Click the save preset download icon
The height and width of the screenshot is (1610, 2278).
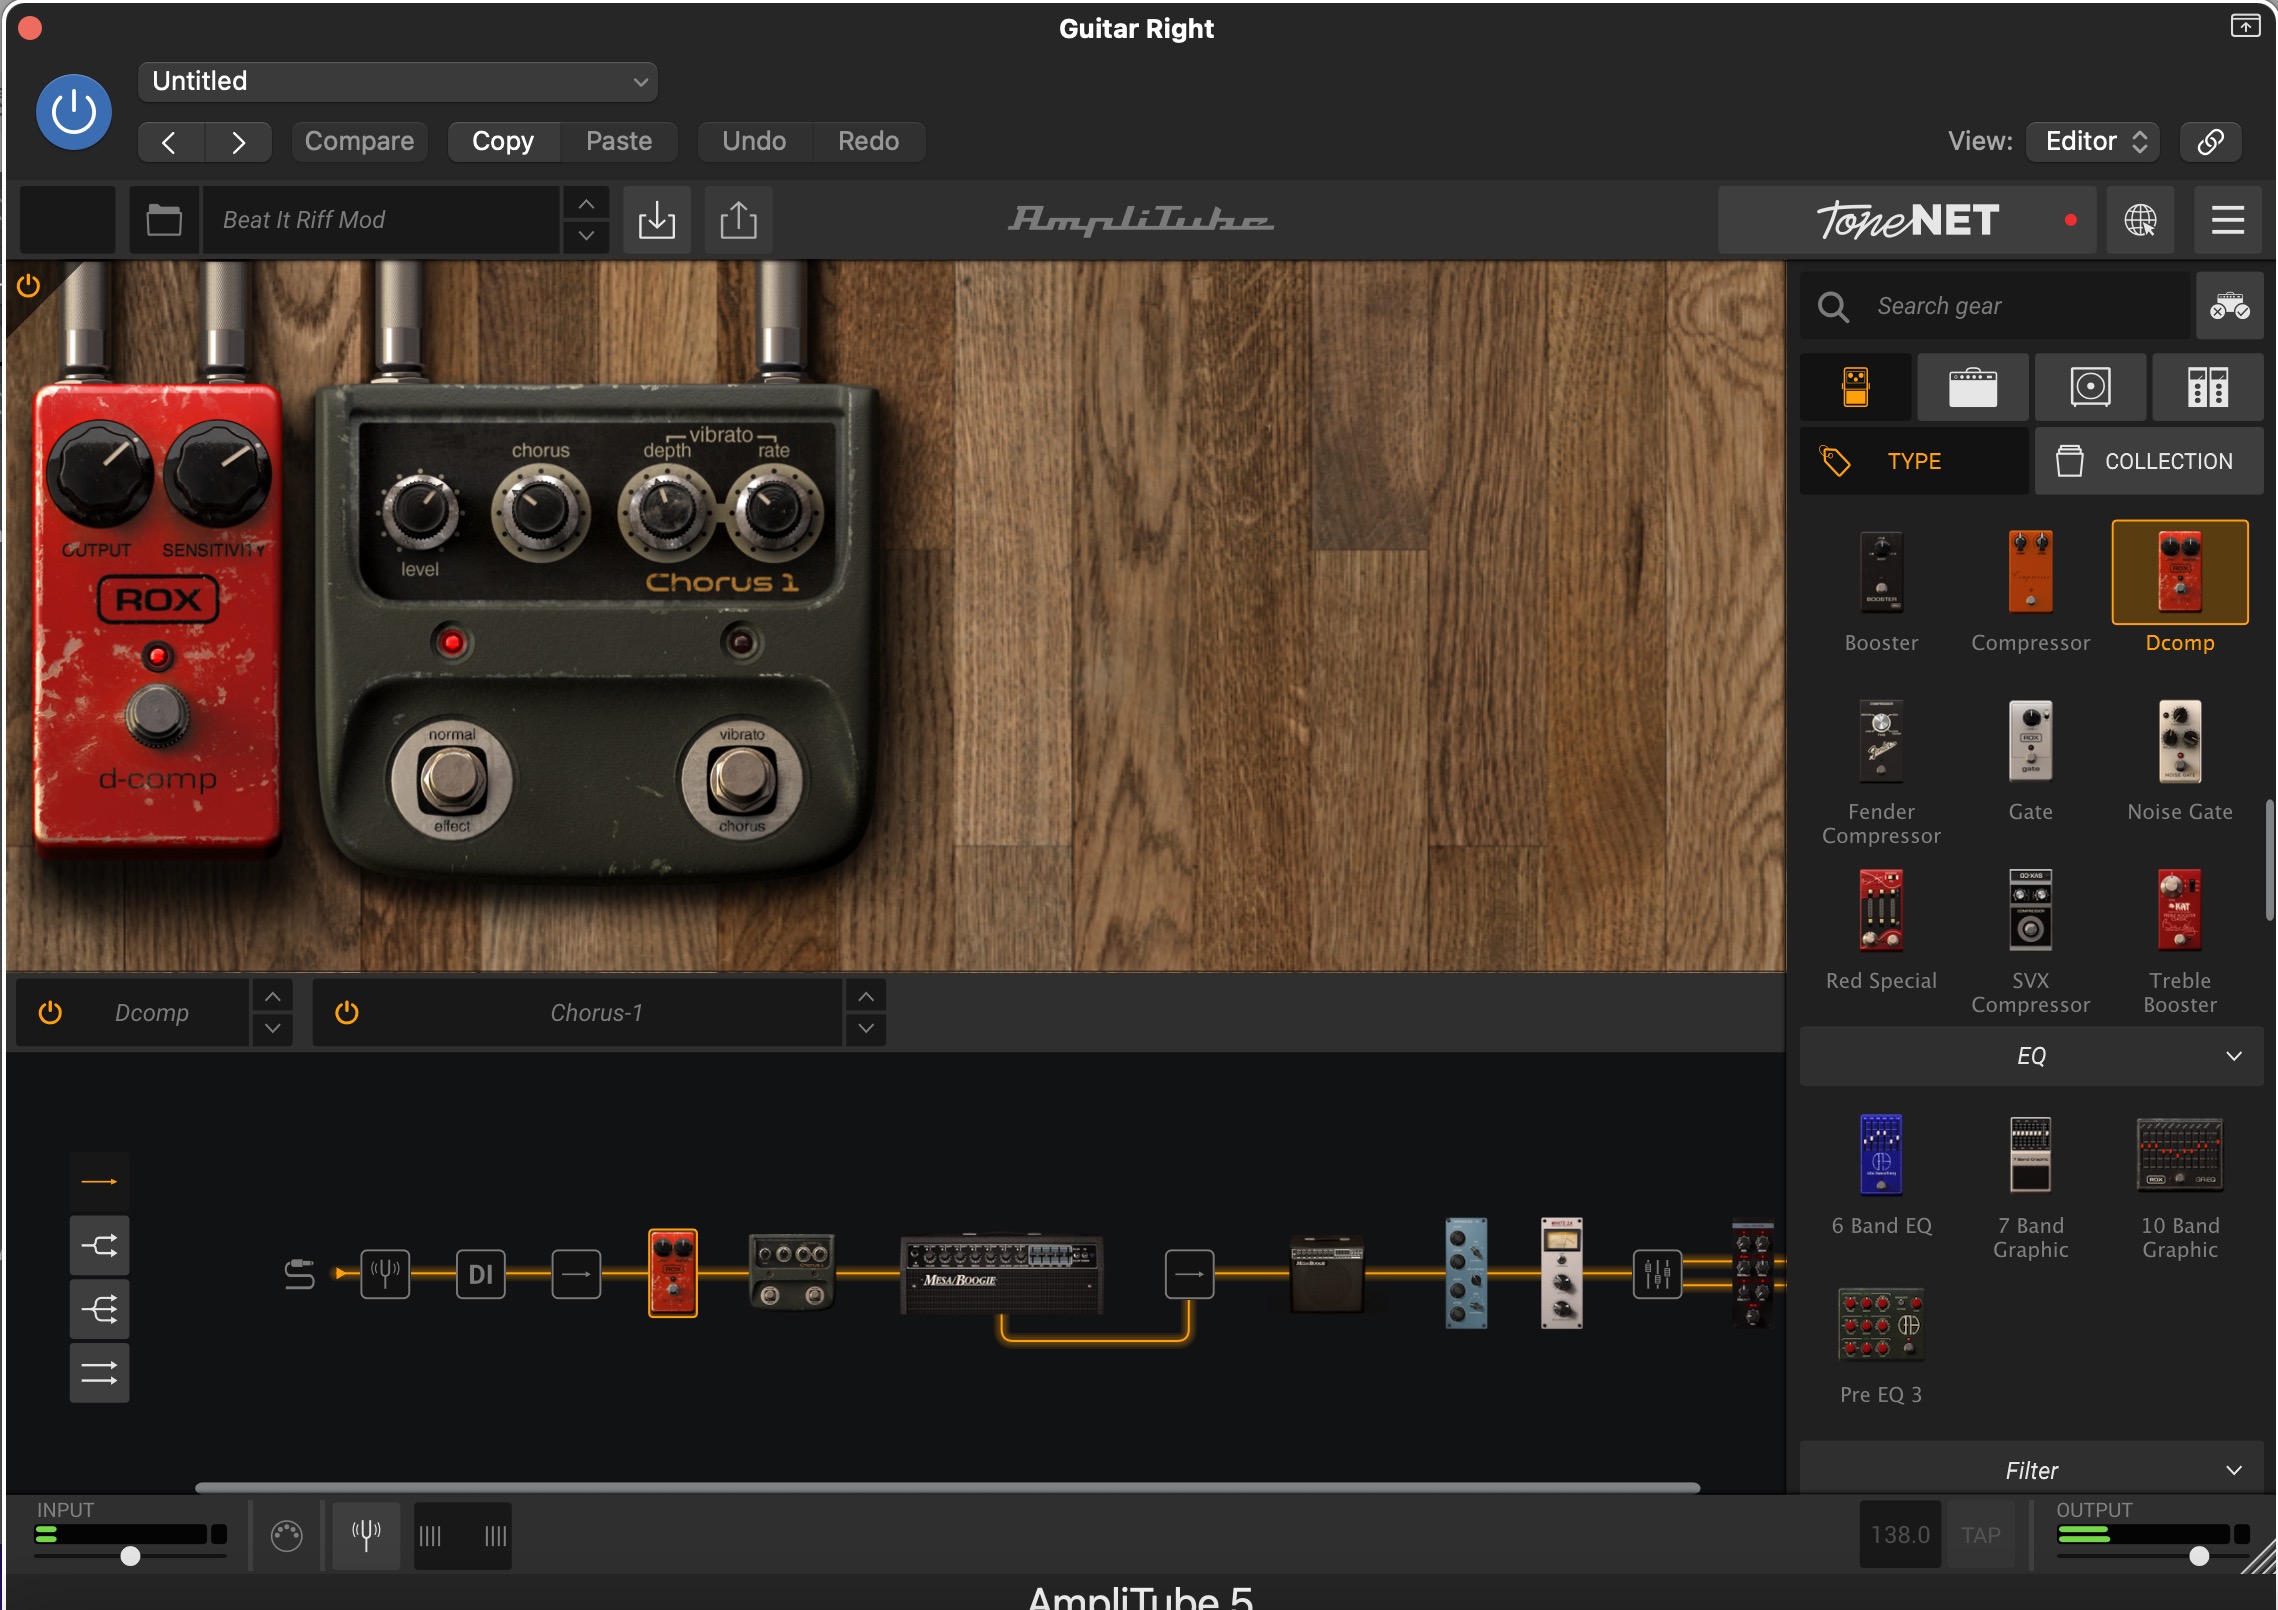point(657,220)
